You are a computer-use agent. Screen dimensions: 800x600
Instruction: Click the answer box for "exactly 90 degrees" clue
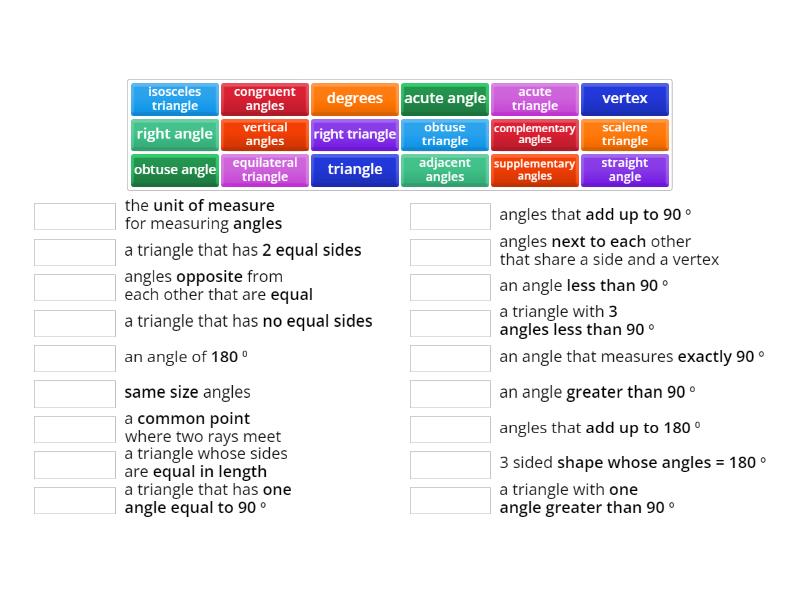coord(450,357)
